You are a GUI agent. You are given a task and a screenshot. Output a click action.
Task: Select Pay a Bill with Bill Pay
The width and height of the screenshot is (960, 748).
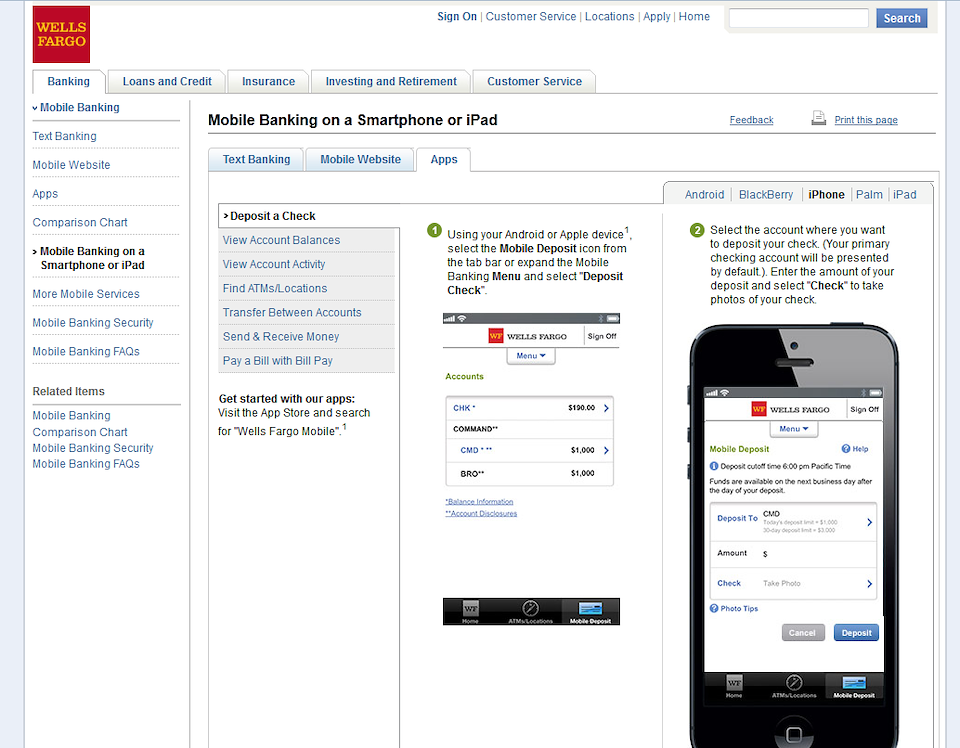click(x=307, y=361)
